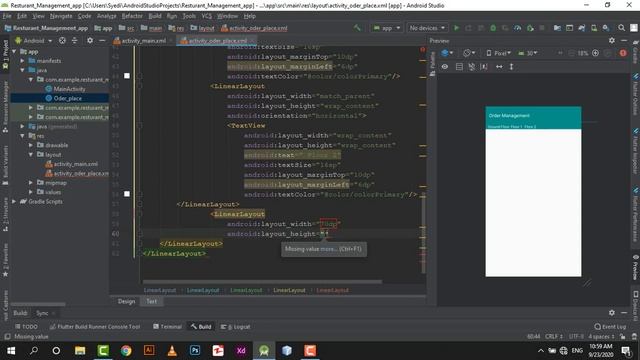The height and width of the screenshot is (360, 640).
Task: Click the horizontal expand arrows in preview toolbar
Action: pyautogui.click(x=499, y=67)
